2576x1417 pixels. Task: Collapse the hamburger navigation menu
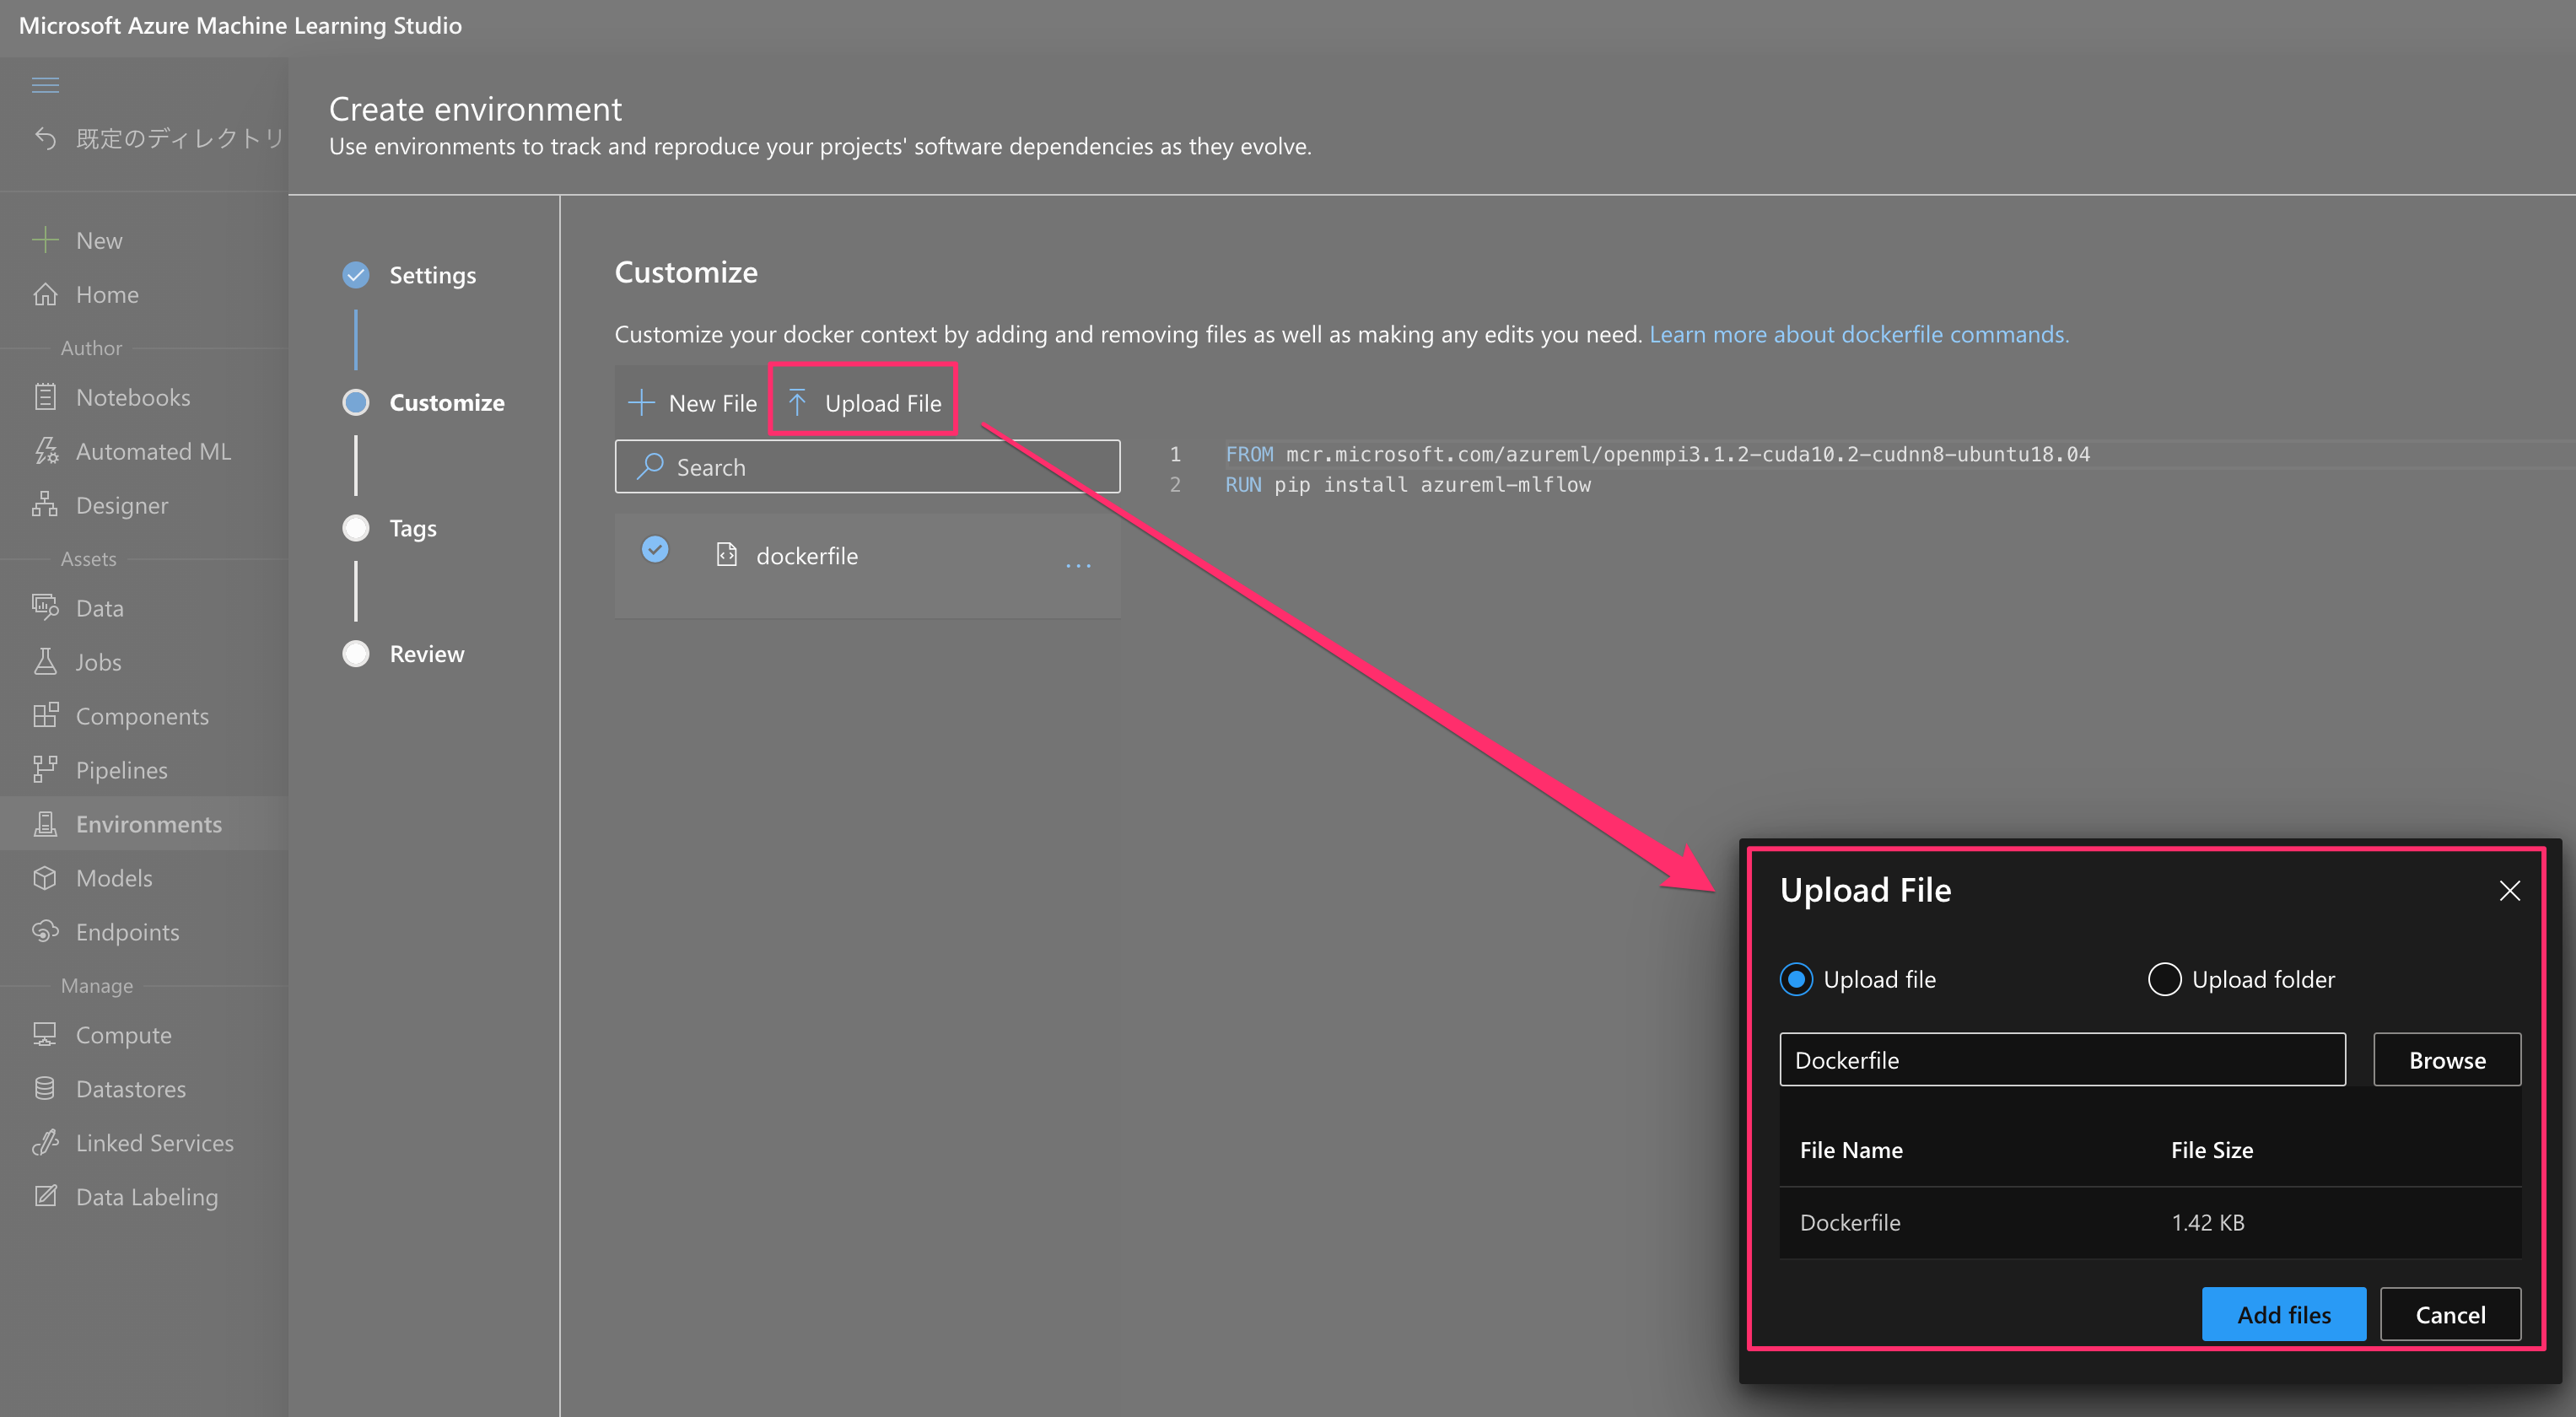click(45, 85)
